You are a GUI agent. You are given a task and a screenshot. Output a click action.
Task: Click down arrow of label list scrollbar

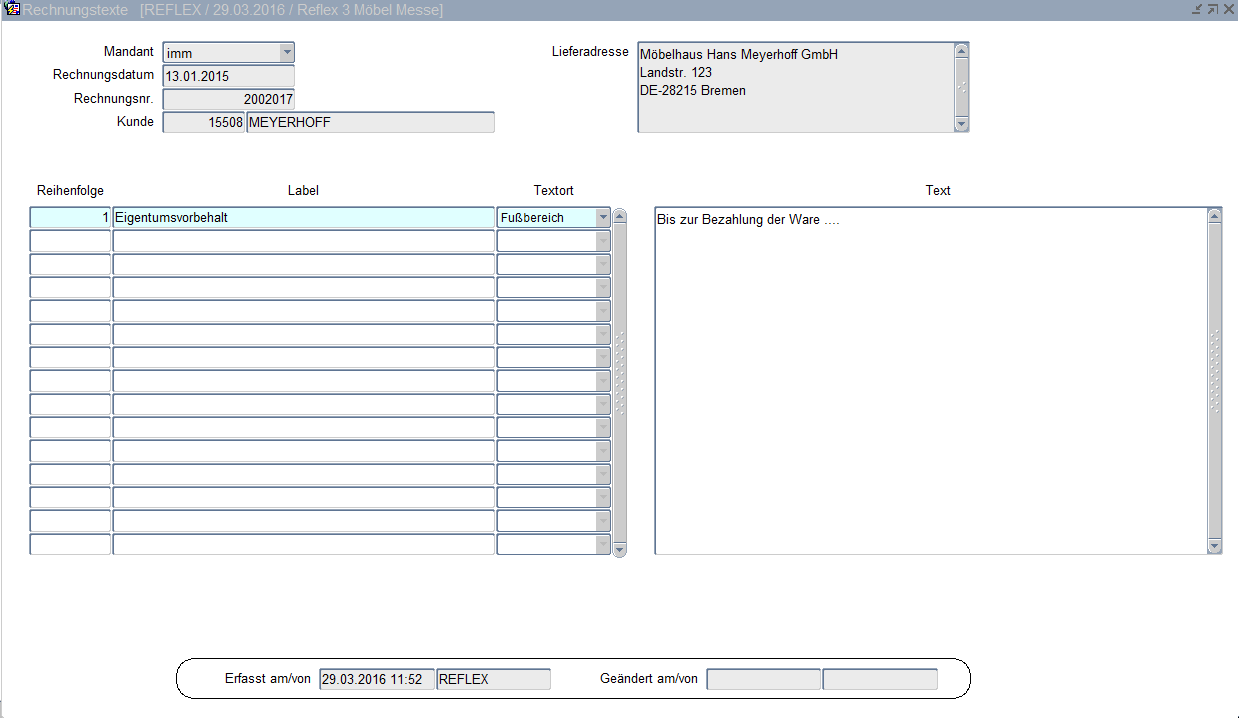click(619, 549)
